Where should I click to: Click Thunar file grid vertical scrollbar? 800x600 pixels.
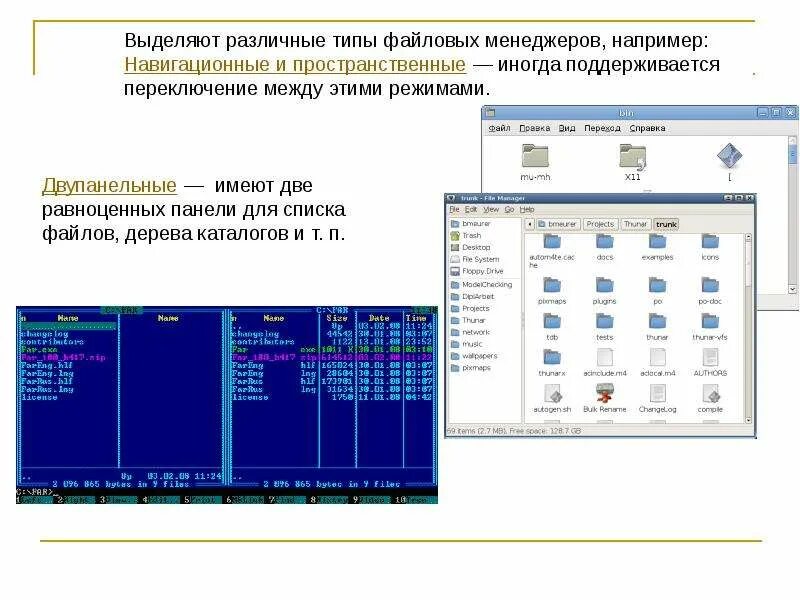(748, 329)
